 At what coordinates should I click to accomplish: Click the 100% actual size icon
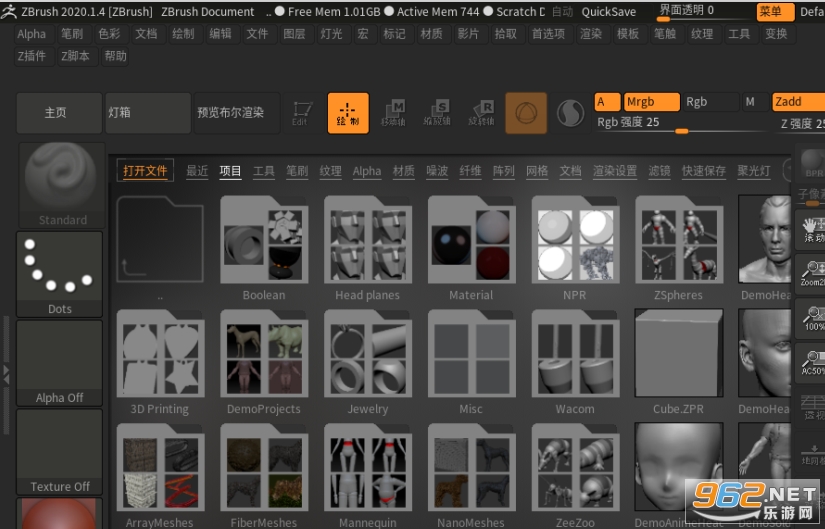point(812,318)
